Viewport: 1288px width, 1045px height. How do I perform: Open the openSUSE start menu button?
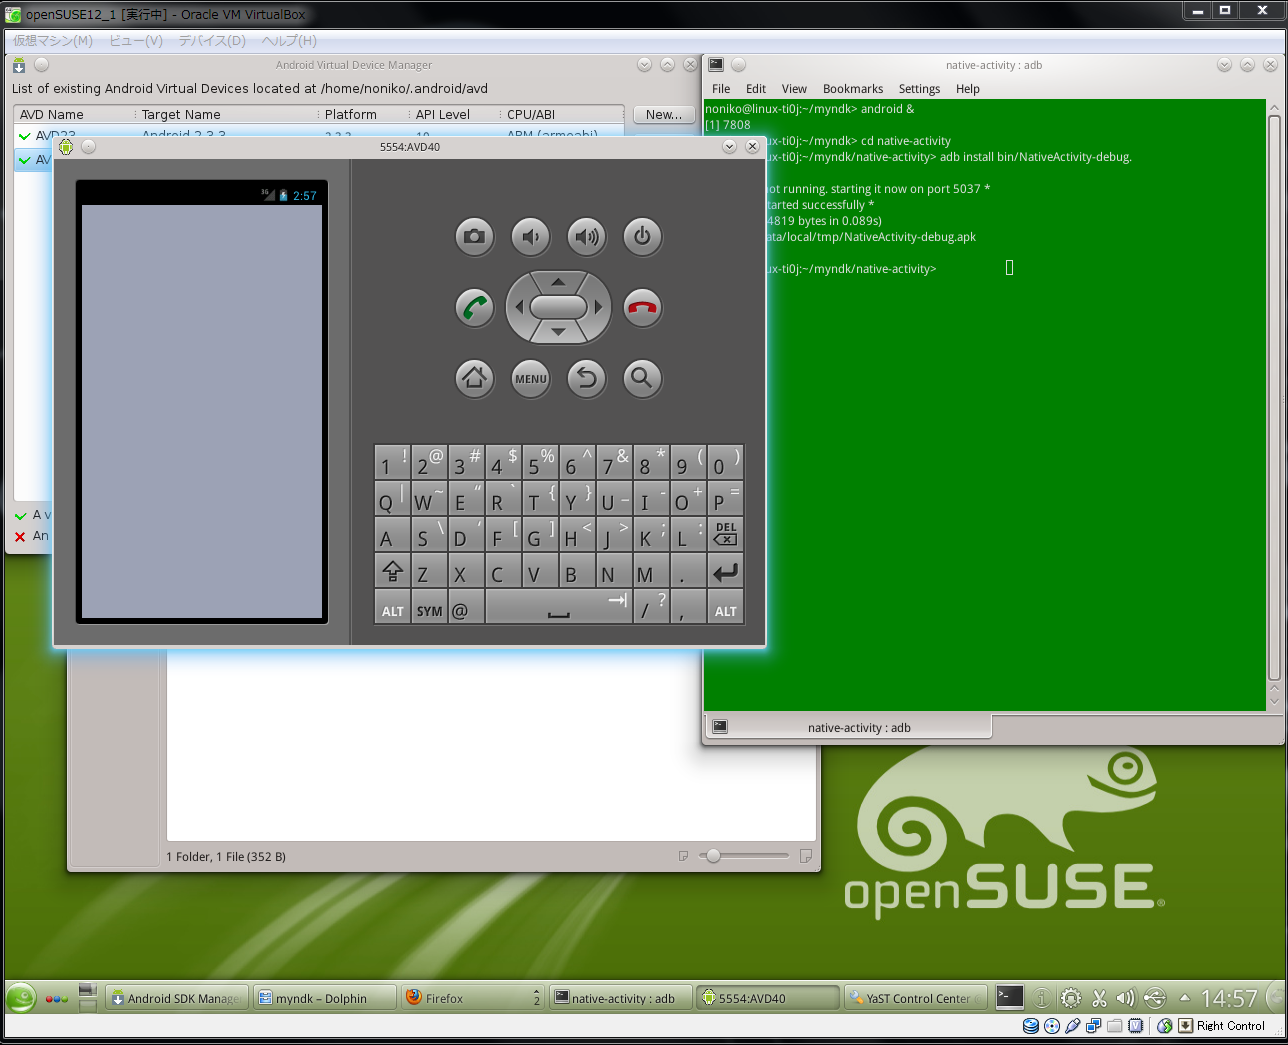21,998
